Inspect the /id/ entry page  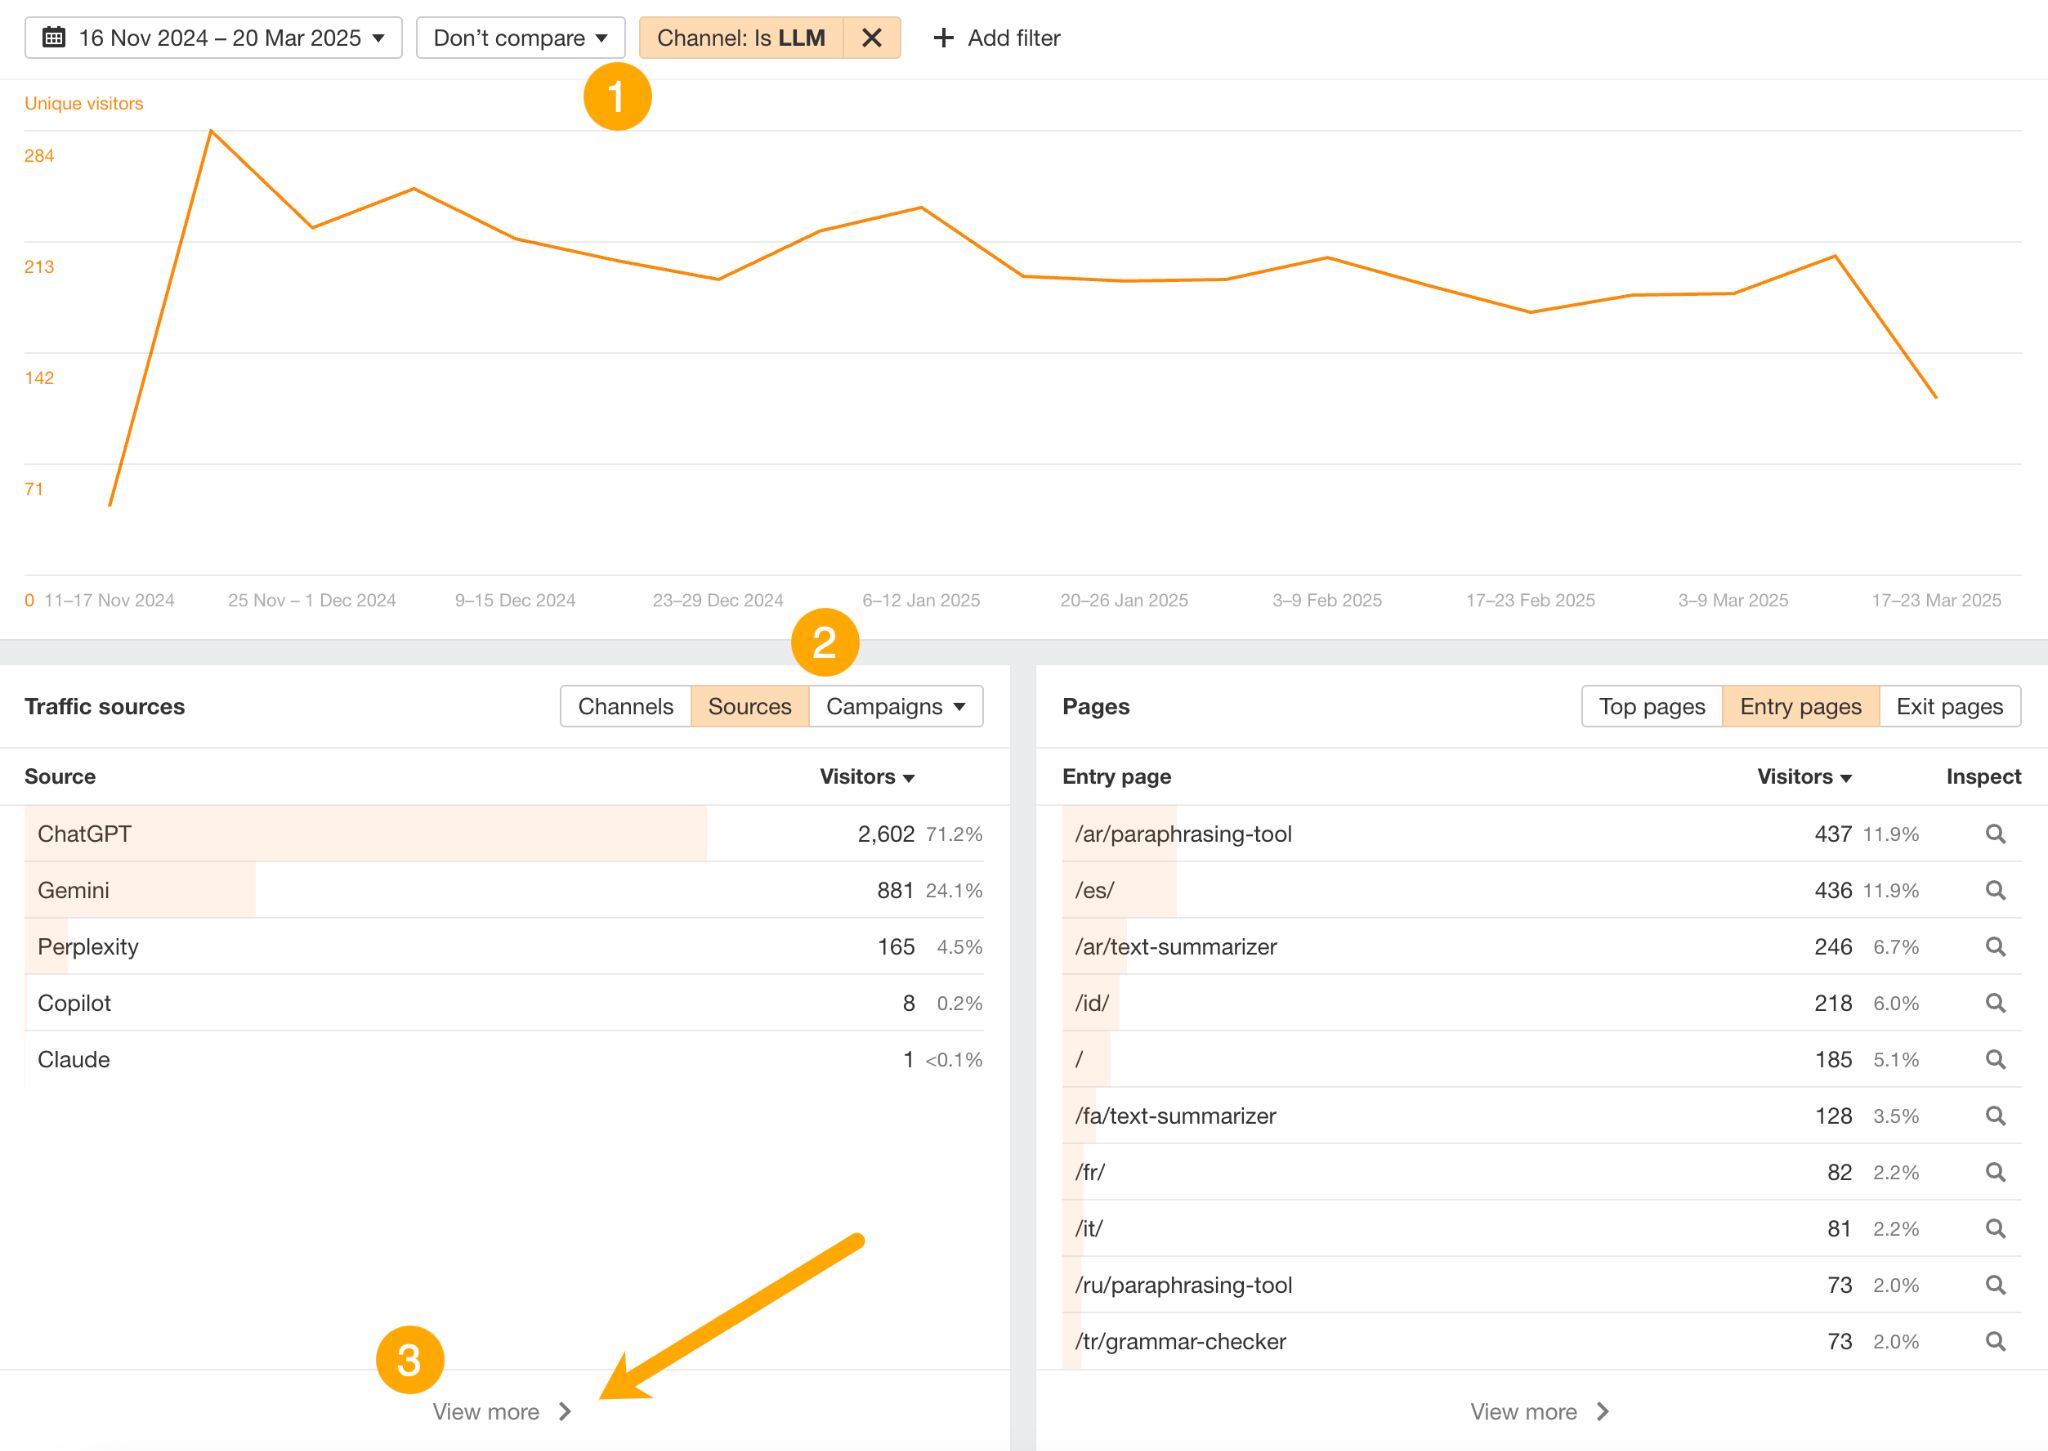tap(1996, 1002)
